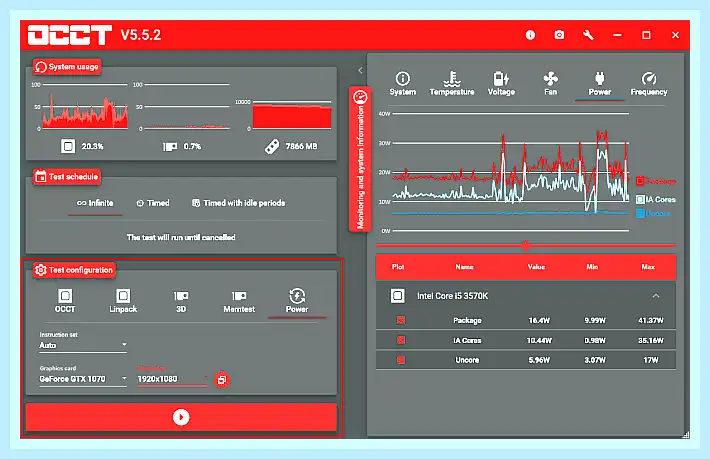Toggle Package legend swatch in graph
This screenshot has width=710, height=459.
coord(640,181)
